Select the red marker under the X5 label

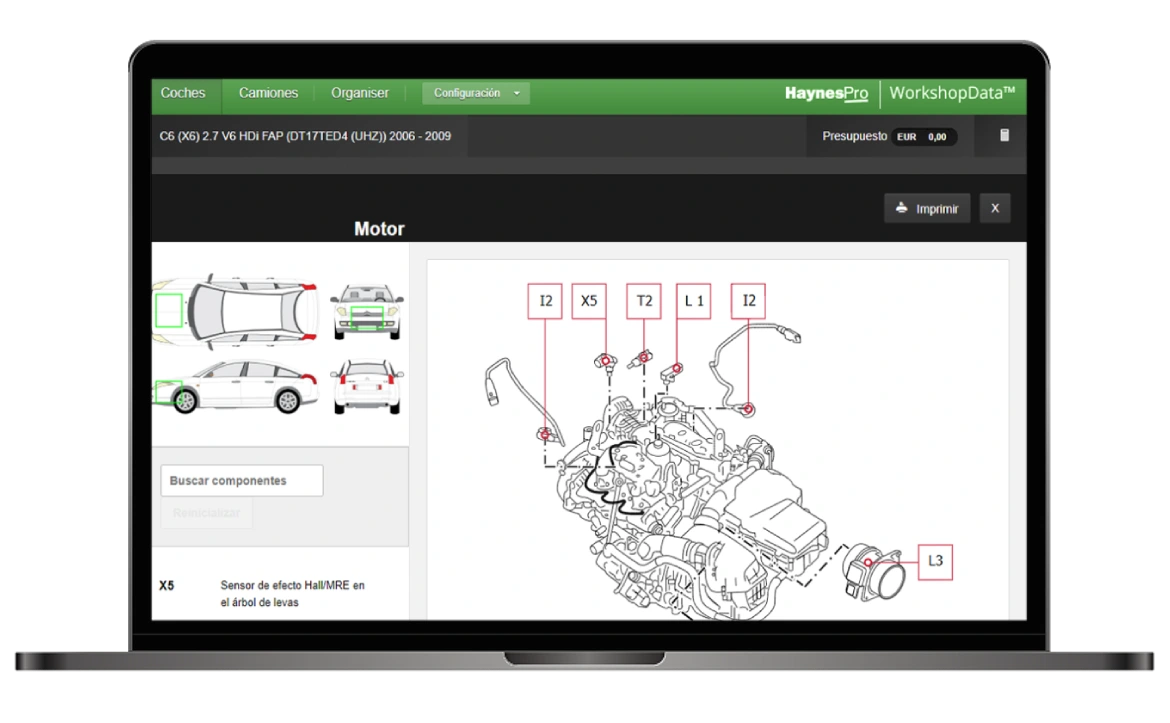click(606, 361)
